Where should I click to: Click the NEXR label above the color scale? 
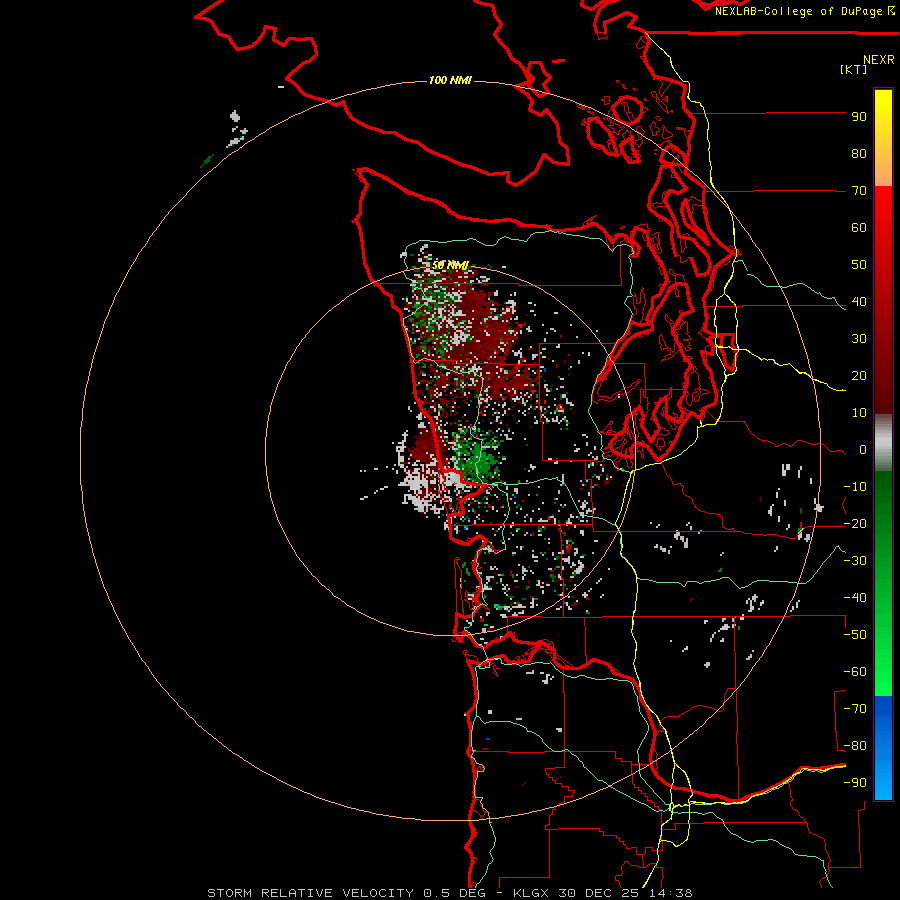click(878, 60)
